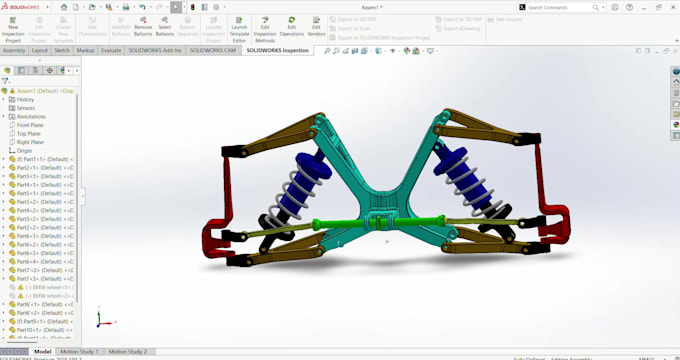Open the SOLIDWORKS Add-Ins tab
The image size is (680, 360).
155,50
